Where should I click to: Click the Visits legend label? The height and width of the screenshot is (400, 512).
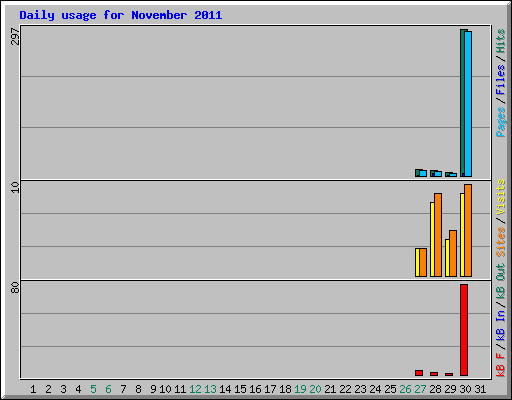pos(501,197)
